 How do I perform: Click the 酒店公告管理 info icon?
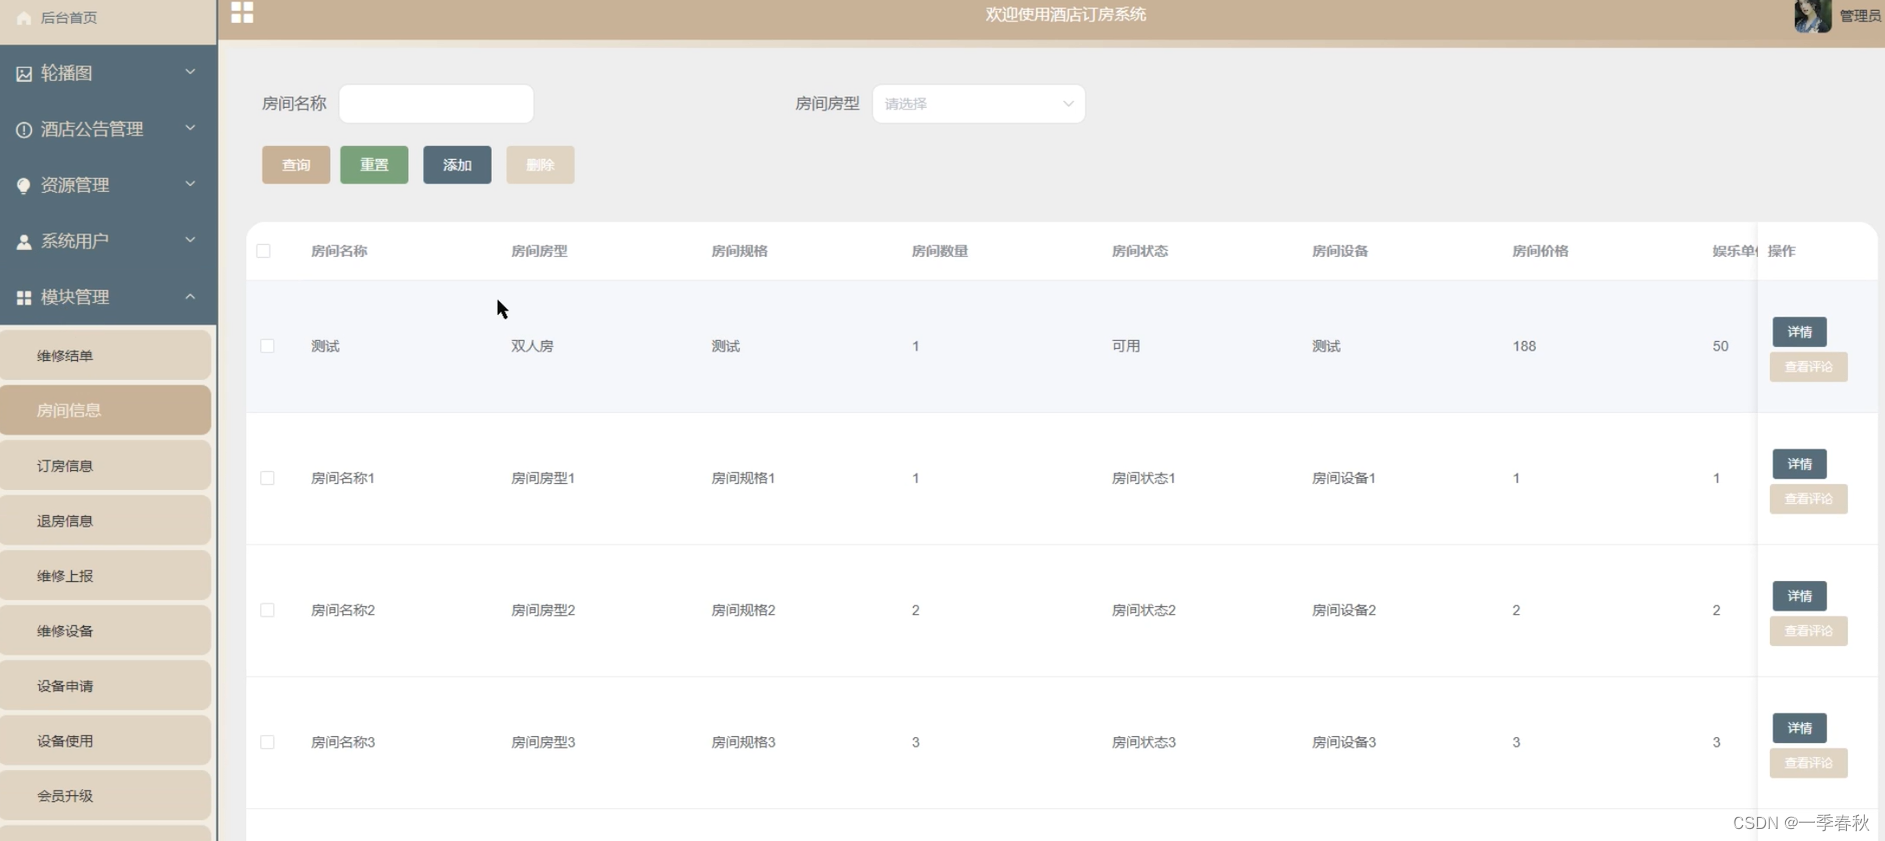24,129
